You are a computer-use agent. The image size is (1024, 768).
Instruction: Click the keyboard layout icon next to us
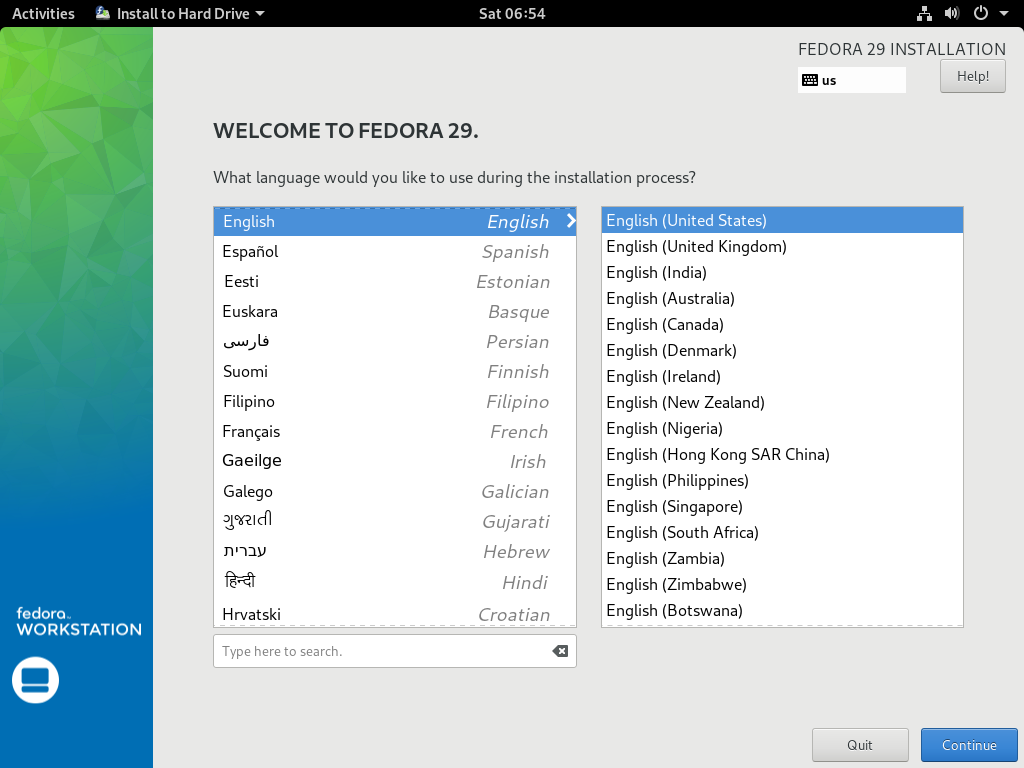coord(810,80)
